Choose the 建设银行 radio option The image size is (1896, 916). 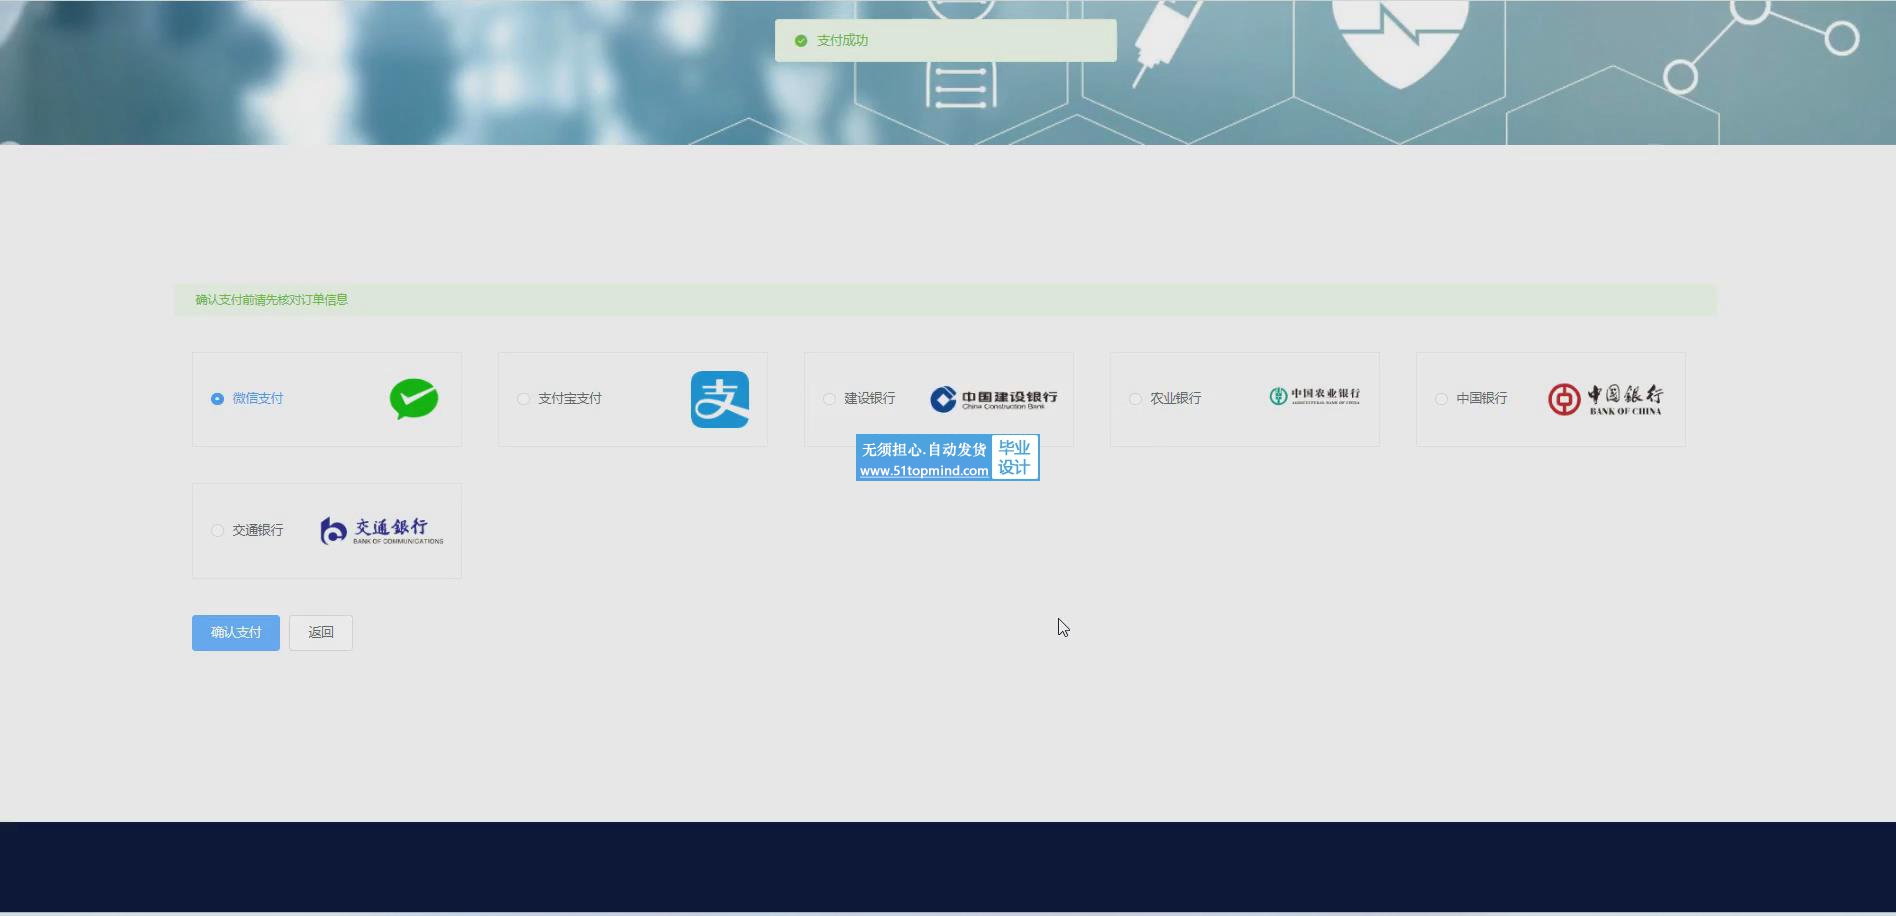[x=829, y=399]
